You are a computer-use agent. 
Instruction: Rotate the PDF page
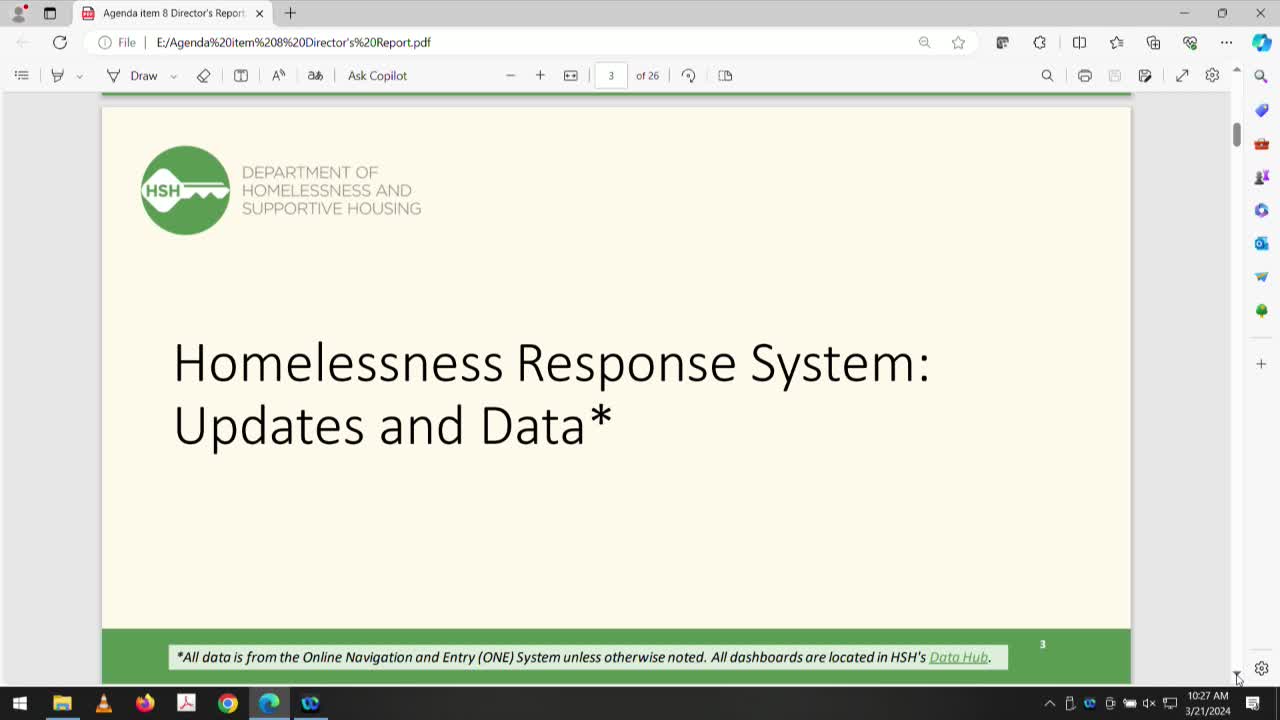pyautogui.click(x=688, y=75)
